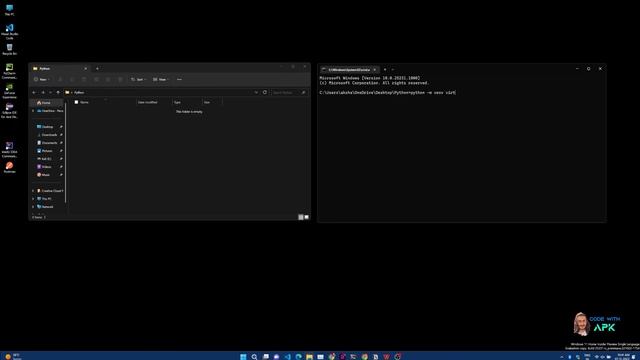Open recent locations chevron beside Forward arrow
Viewport: 640px width, 360px height.
50,93
